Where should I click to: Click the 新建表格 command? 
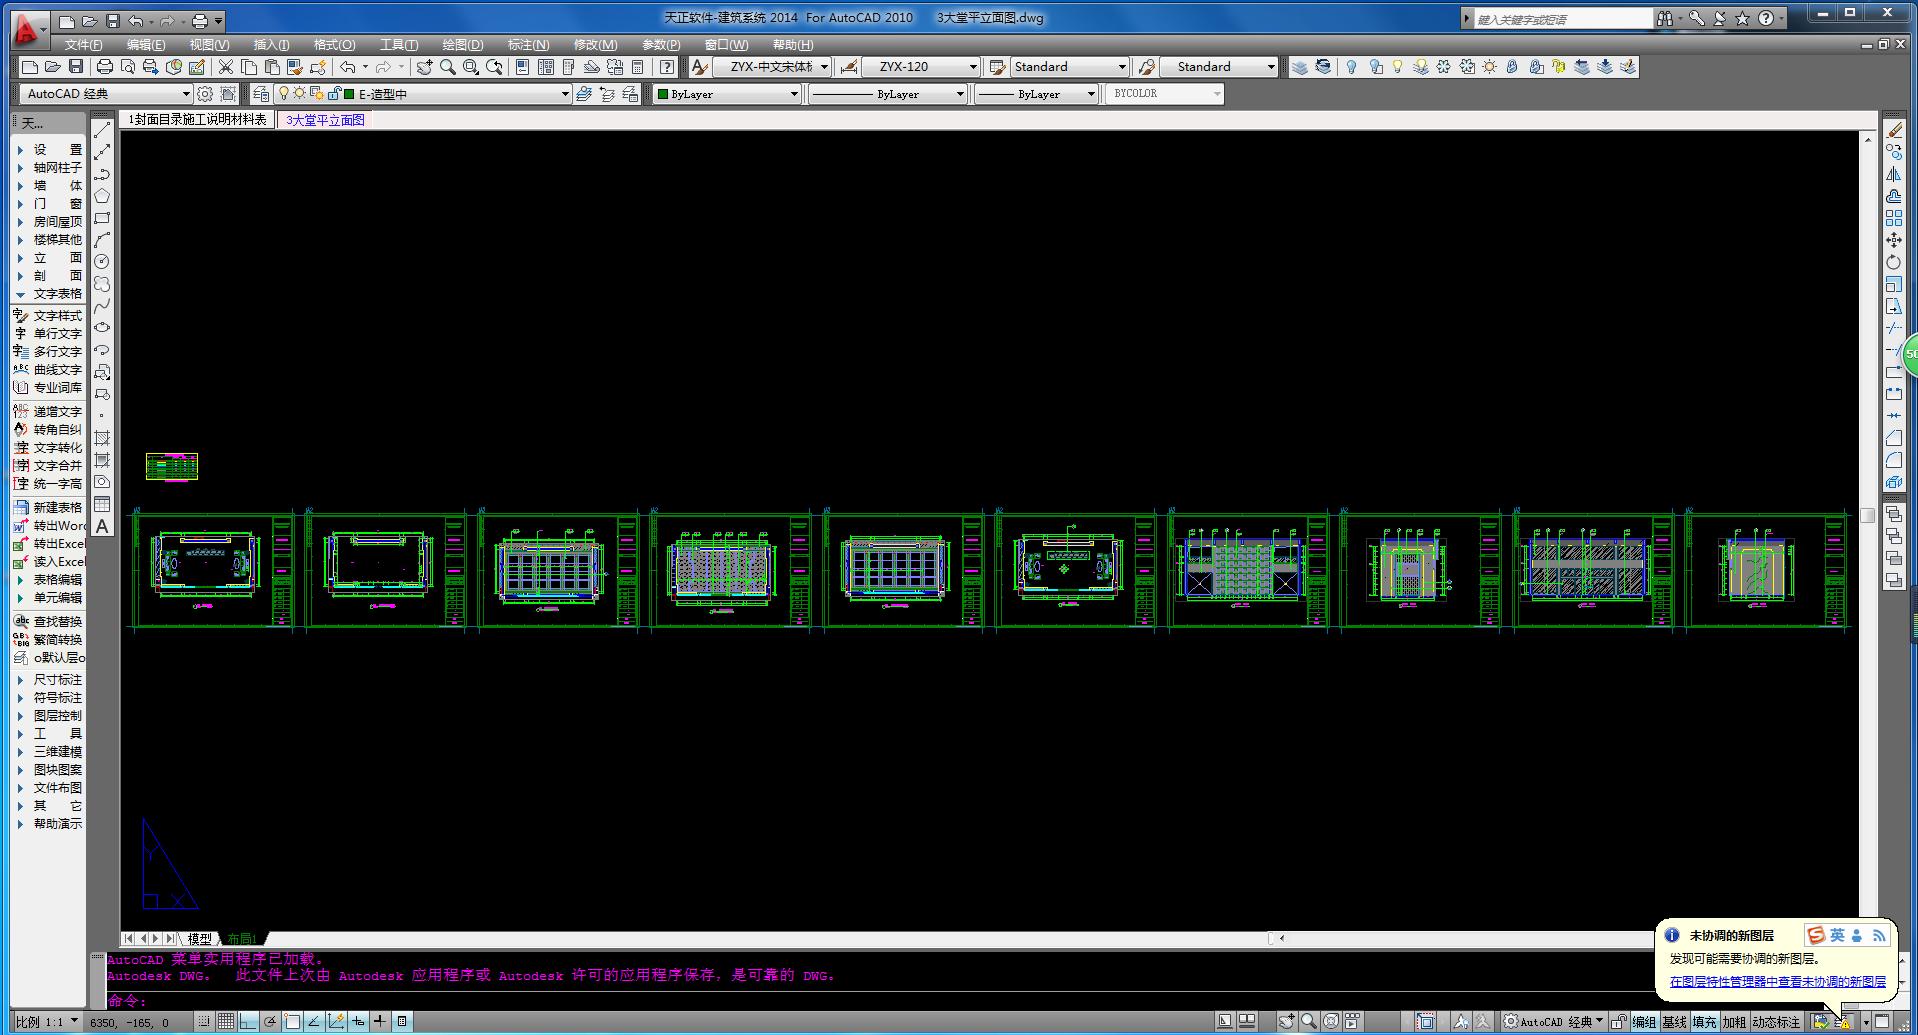(48, 508)
